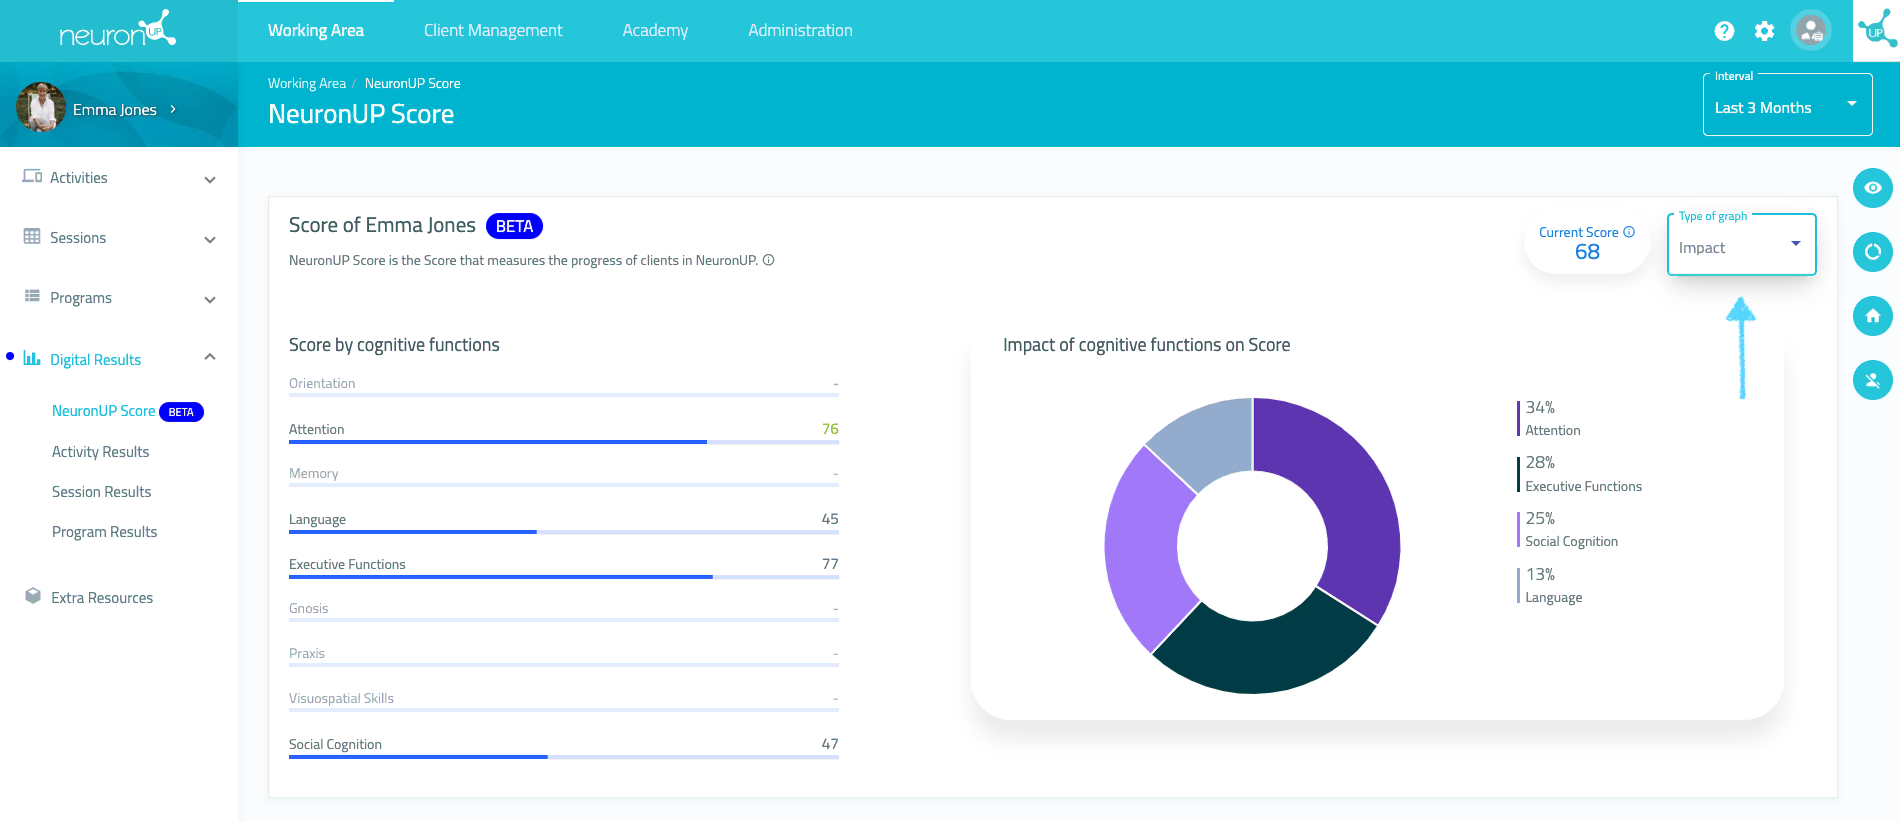Open Activity Results in the sidebar
This screenshot has width=1900, height=822.
[100, 452]
